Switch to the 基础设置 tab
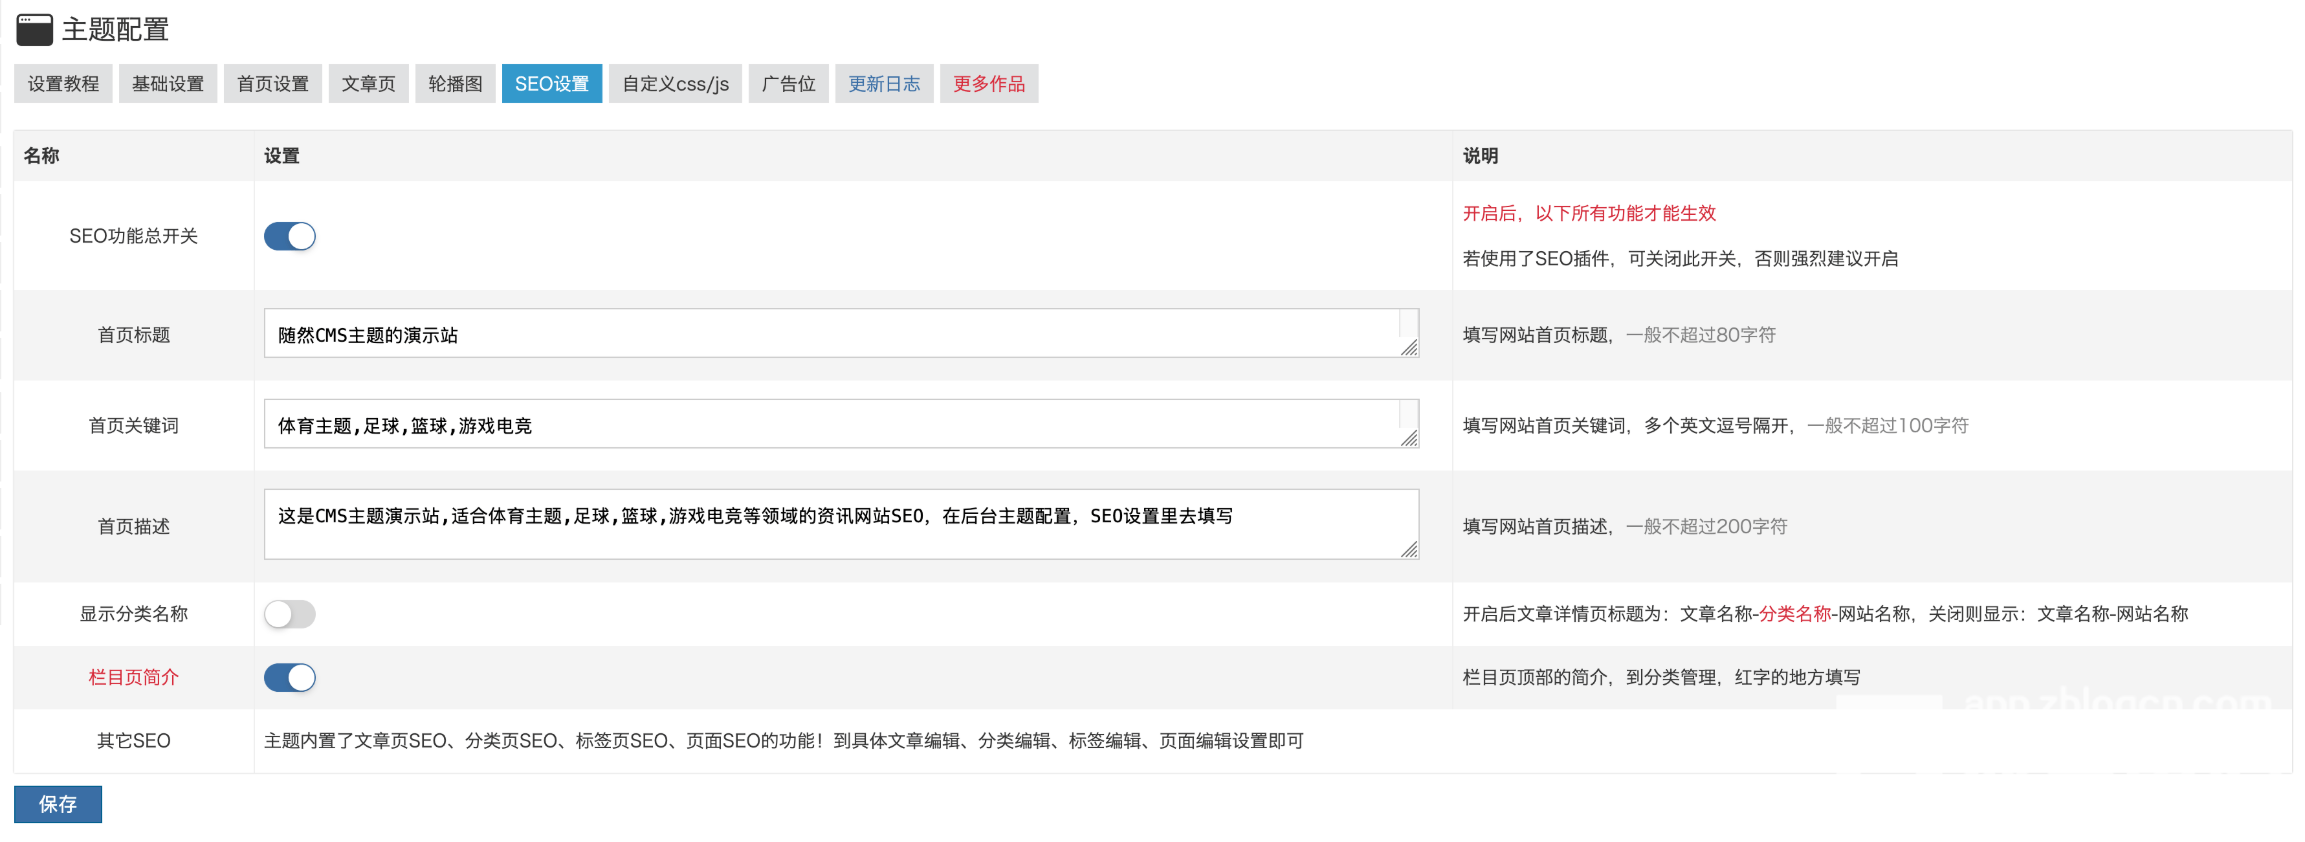 168,84
